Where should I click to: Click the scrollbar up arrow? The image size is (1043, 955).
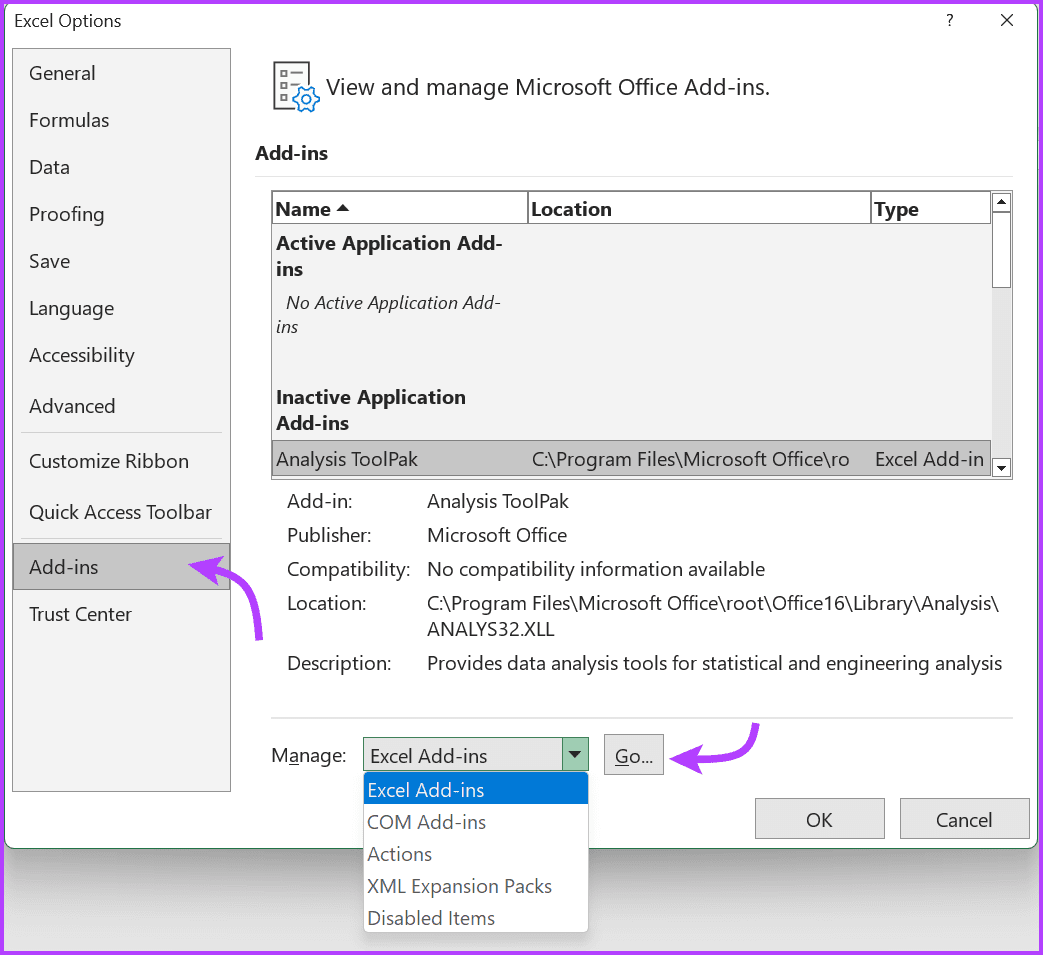[1001, 201]
